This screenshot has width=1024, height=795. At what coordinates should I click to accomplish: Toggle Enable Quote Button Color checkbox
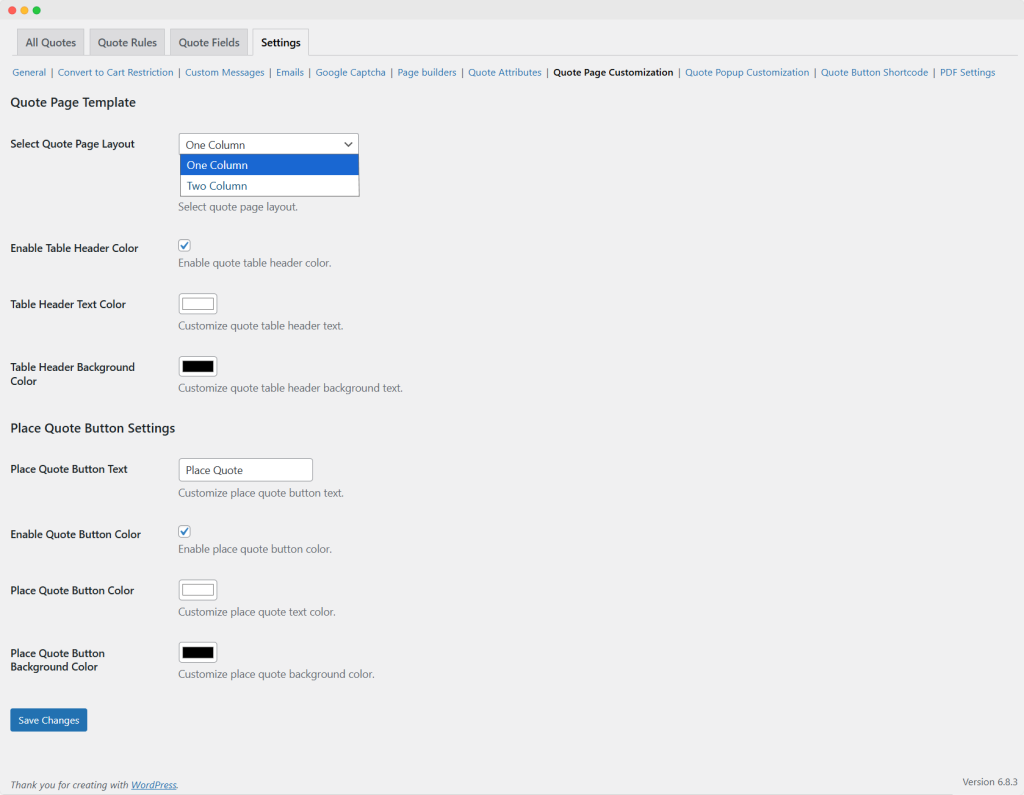[x=184, y=532]
